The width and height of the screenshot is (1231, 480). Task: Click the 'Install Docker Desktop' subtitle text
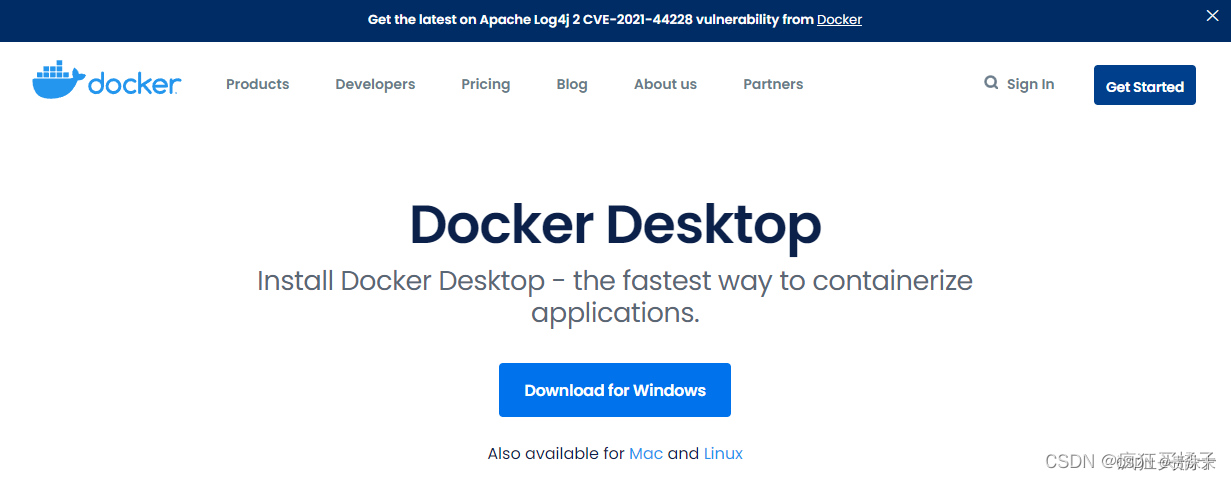tap(615, 296)
